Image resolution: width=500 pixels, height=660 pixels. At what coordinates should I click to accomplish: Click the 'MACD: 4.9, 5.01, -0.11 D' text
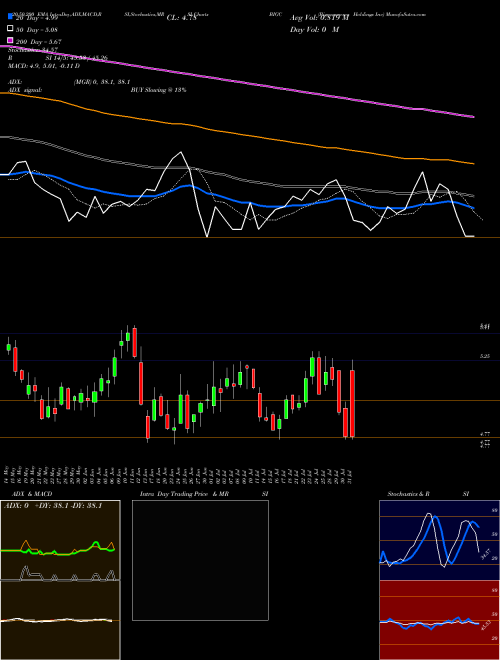44,66
